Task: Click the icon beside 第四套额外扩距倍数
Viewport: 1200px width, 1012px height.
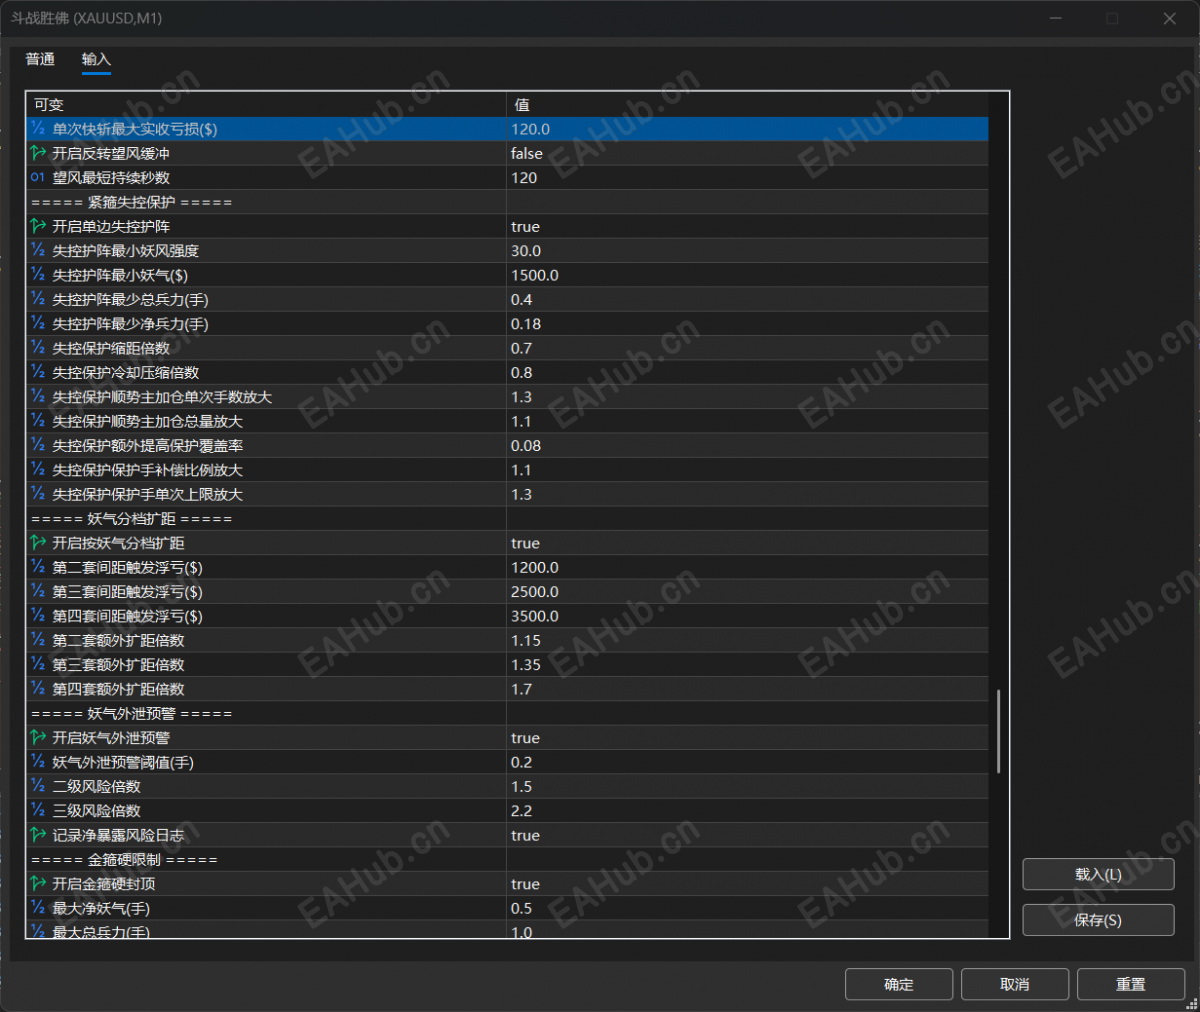Action: 38,689
